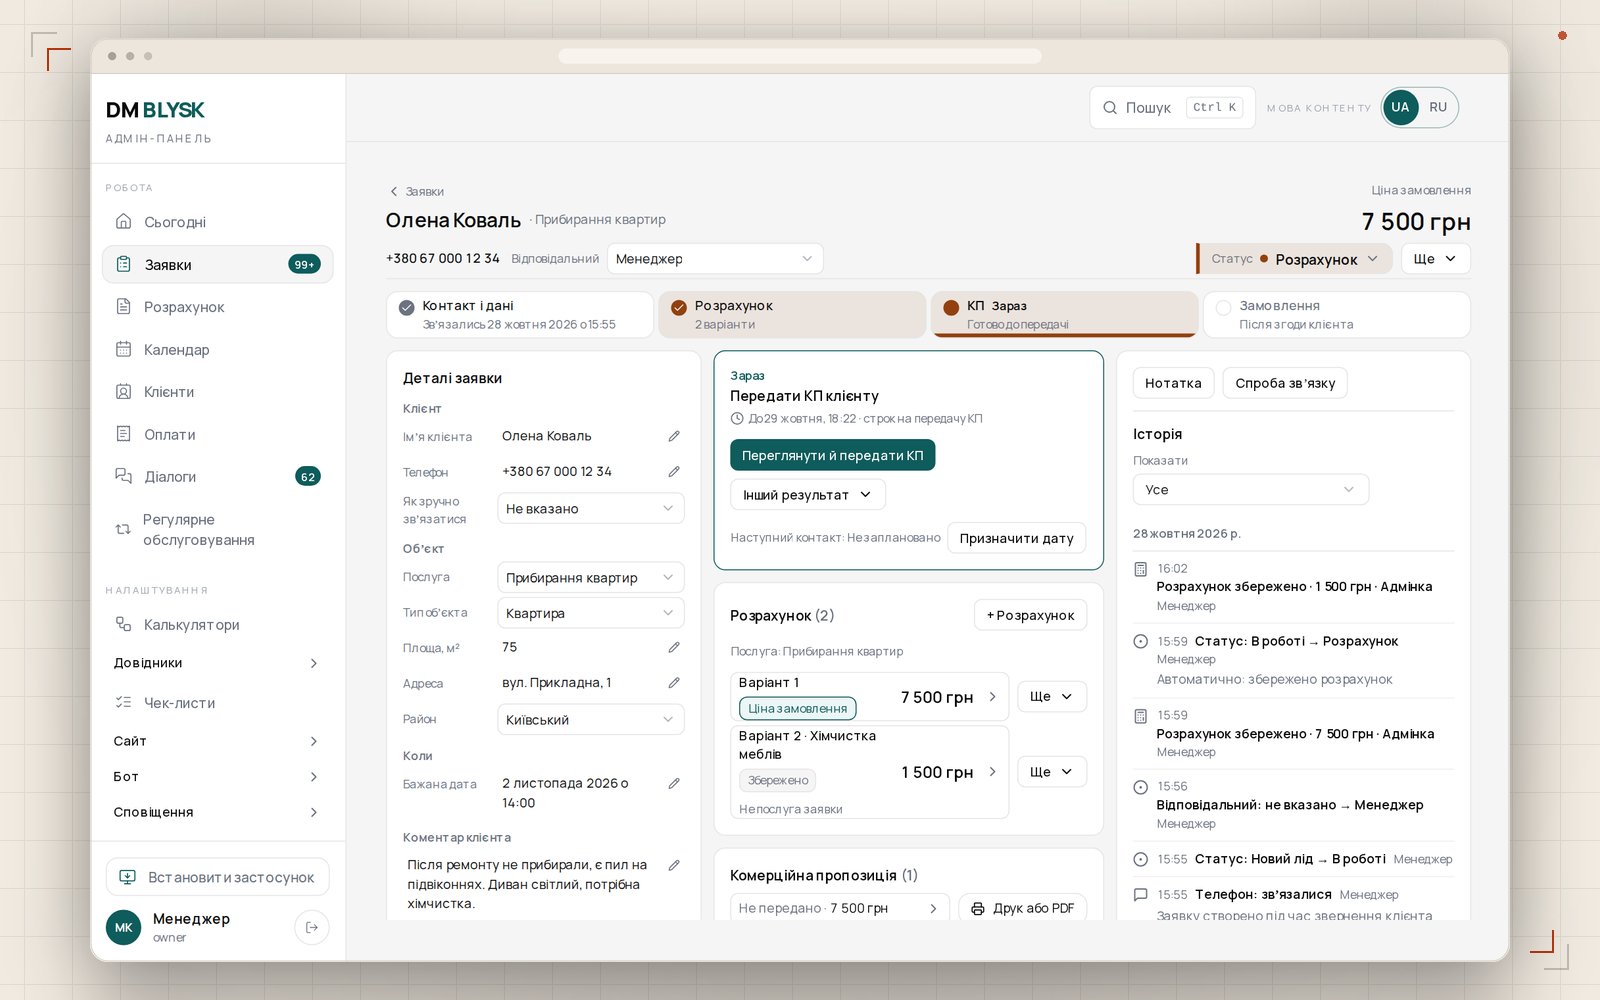Screen dimensions: 1600x1000
Task: Click the Спроба зв'язку button
Action: pyautogui.click(x=1285, y=383)
